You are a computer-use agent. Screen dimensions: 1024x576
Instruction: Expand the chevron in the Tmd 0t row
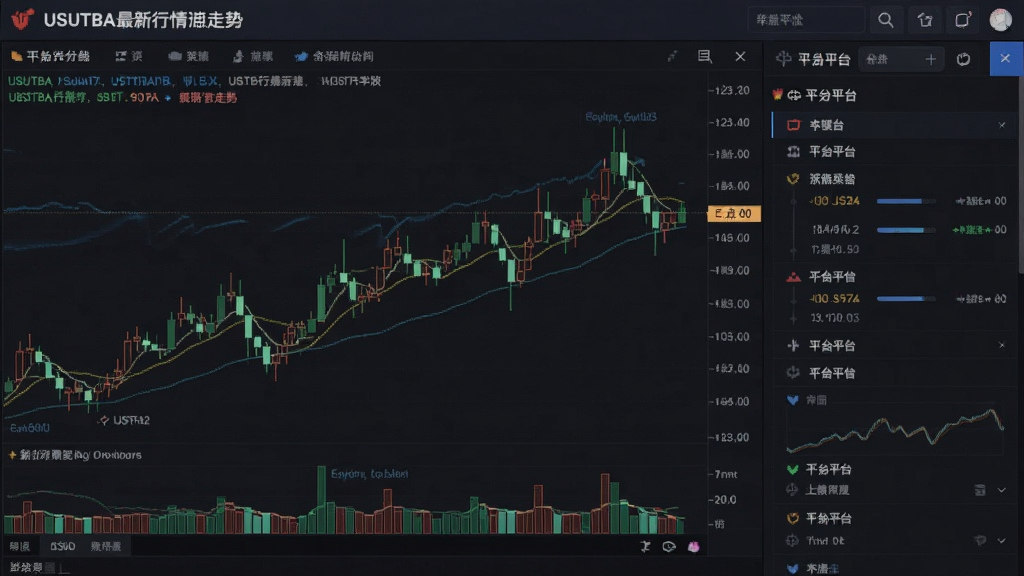1002,541
